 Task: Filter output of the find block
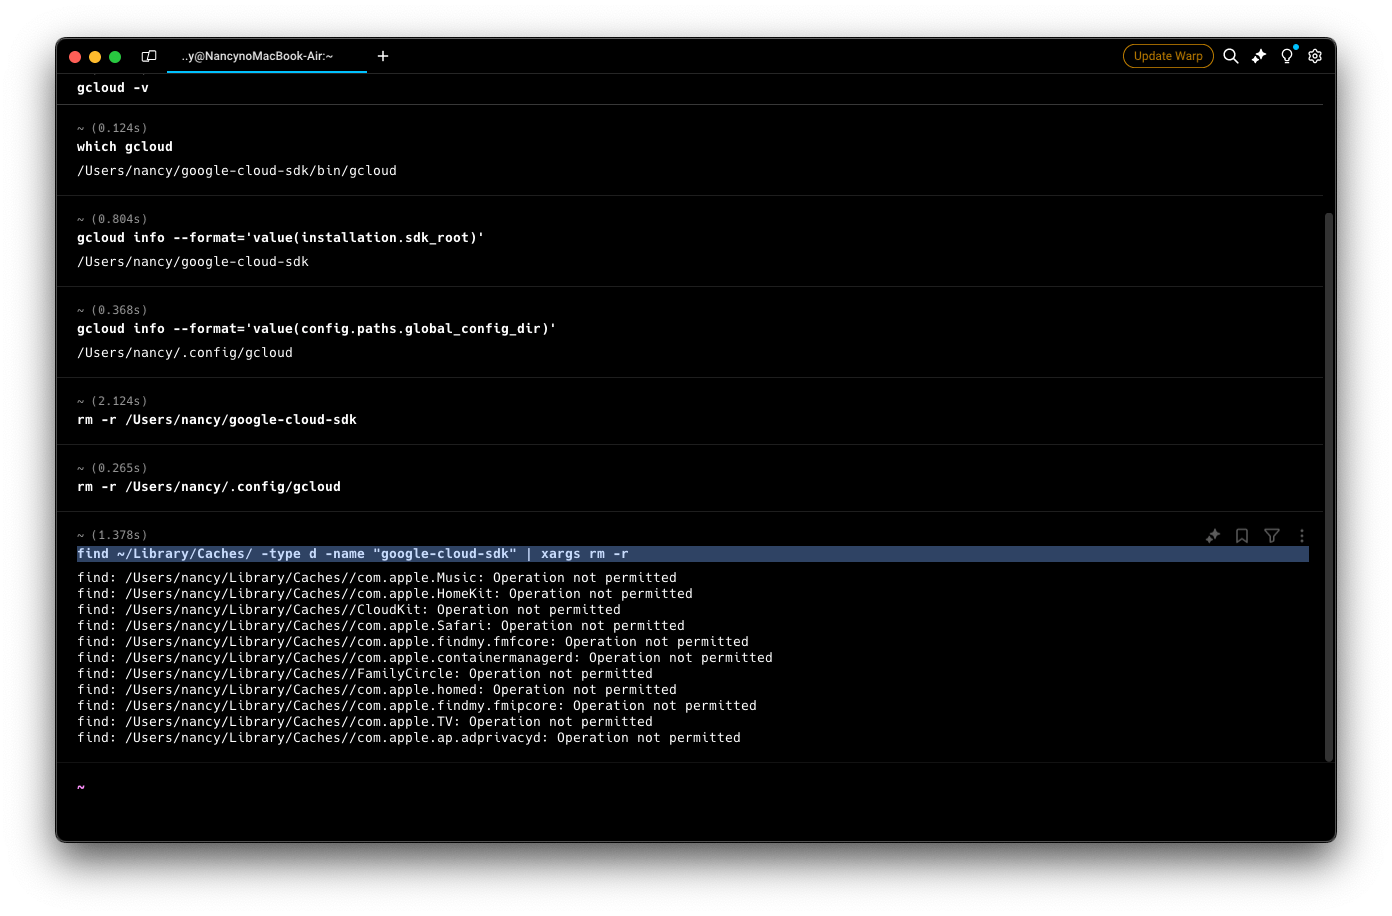click(1272, 536)
